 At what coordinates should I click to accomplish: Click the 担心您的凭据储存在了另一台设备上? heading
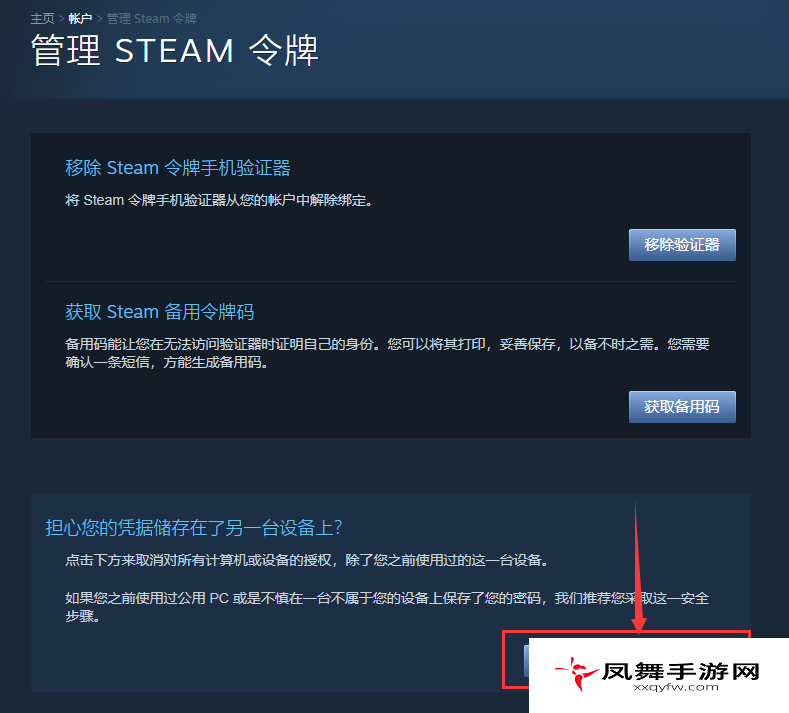point(194,528)
